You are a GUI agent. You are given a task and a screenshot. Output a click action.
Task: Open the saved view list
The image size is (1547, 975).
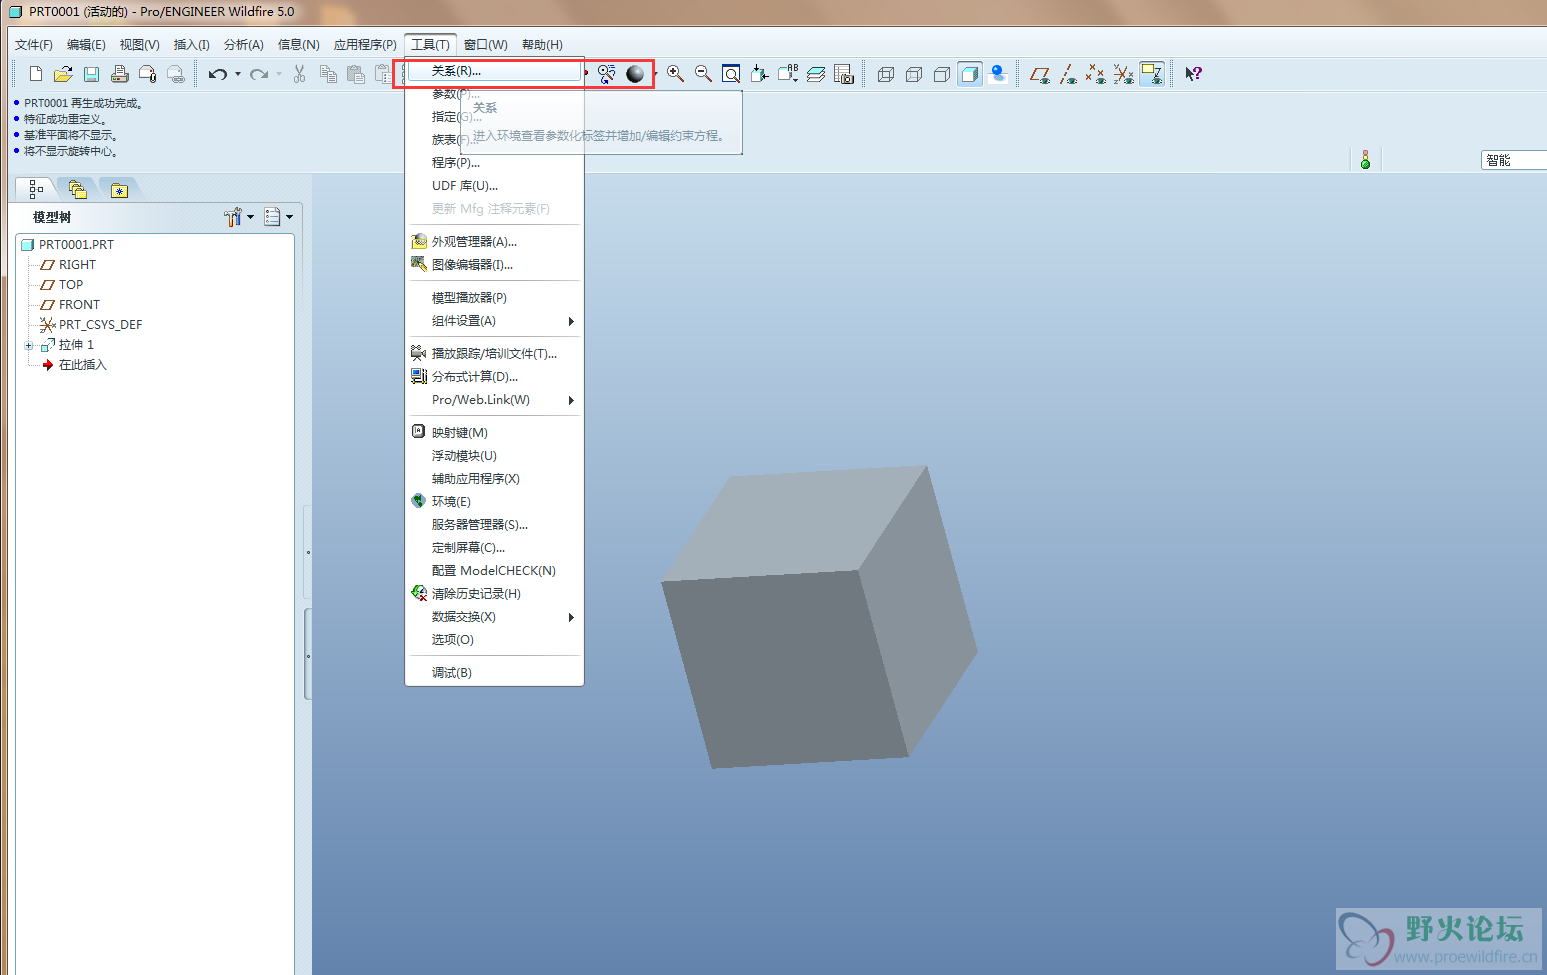click(788, 74)
